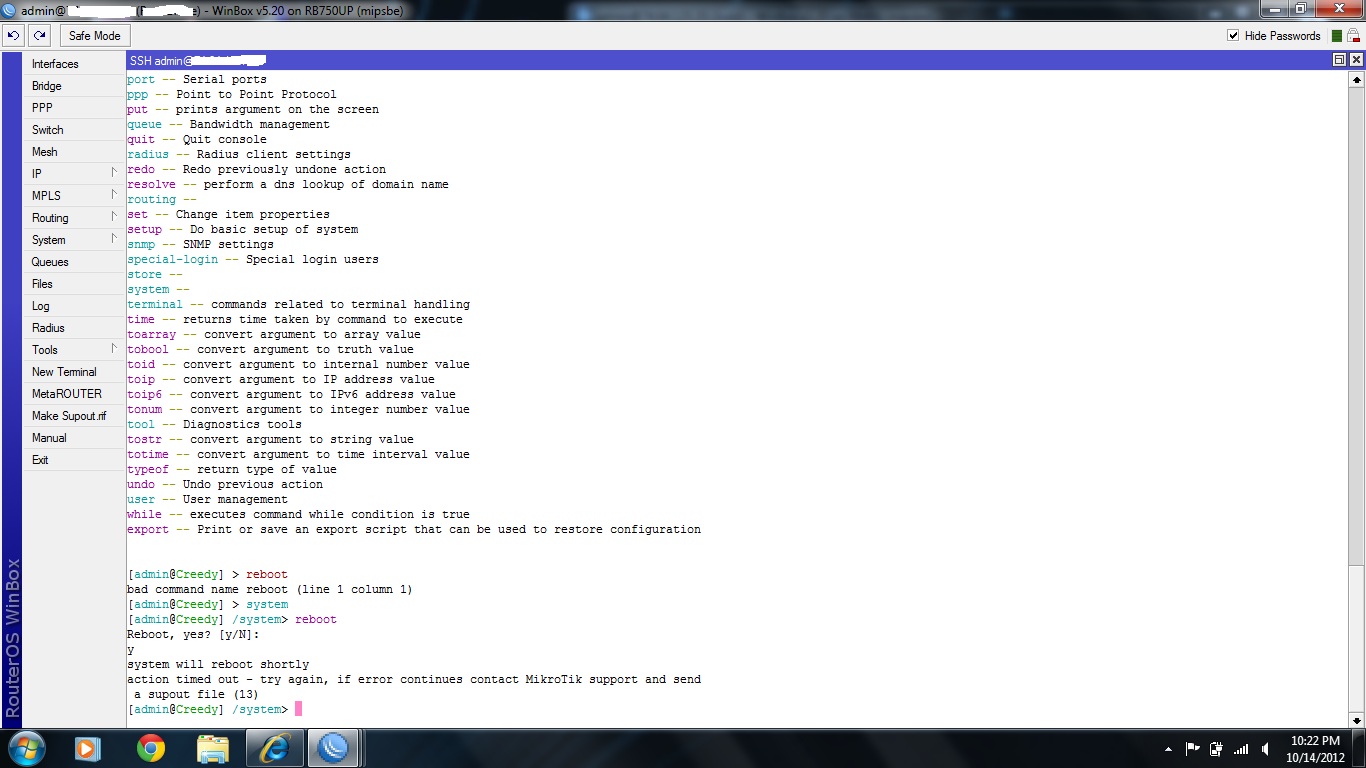Click the "a supout file (13)" line
The height and width of the screenshot is (768, 1366).
[x=196, y=694]
